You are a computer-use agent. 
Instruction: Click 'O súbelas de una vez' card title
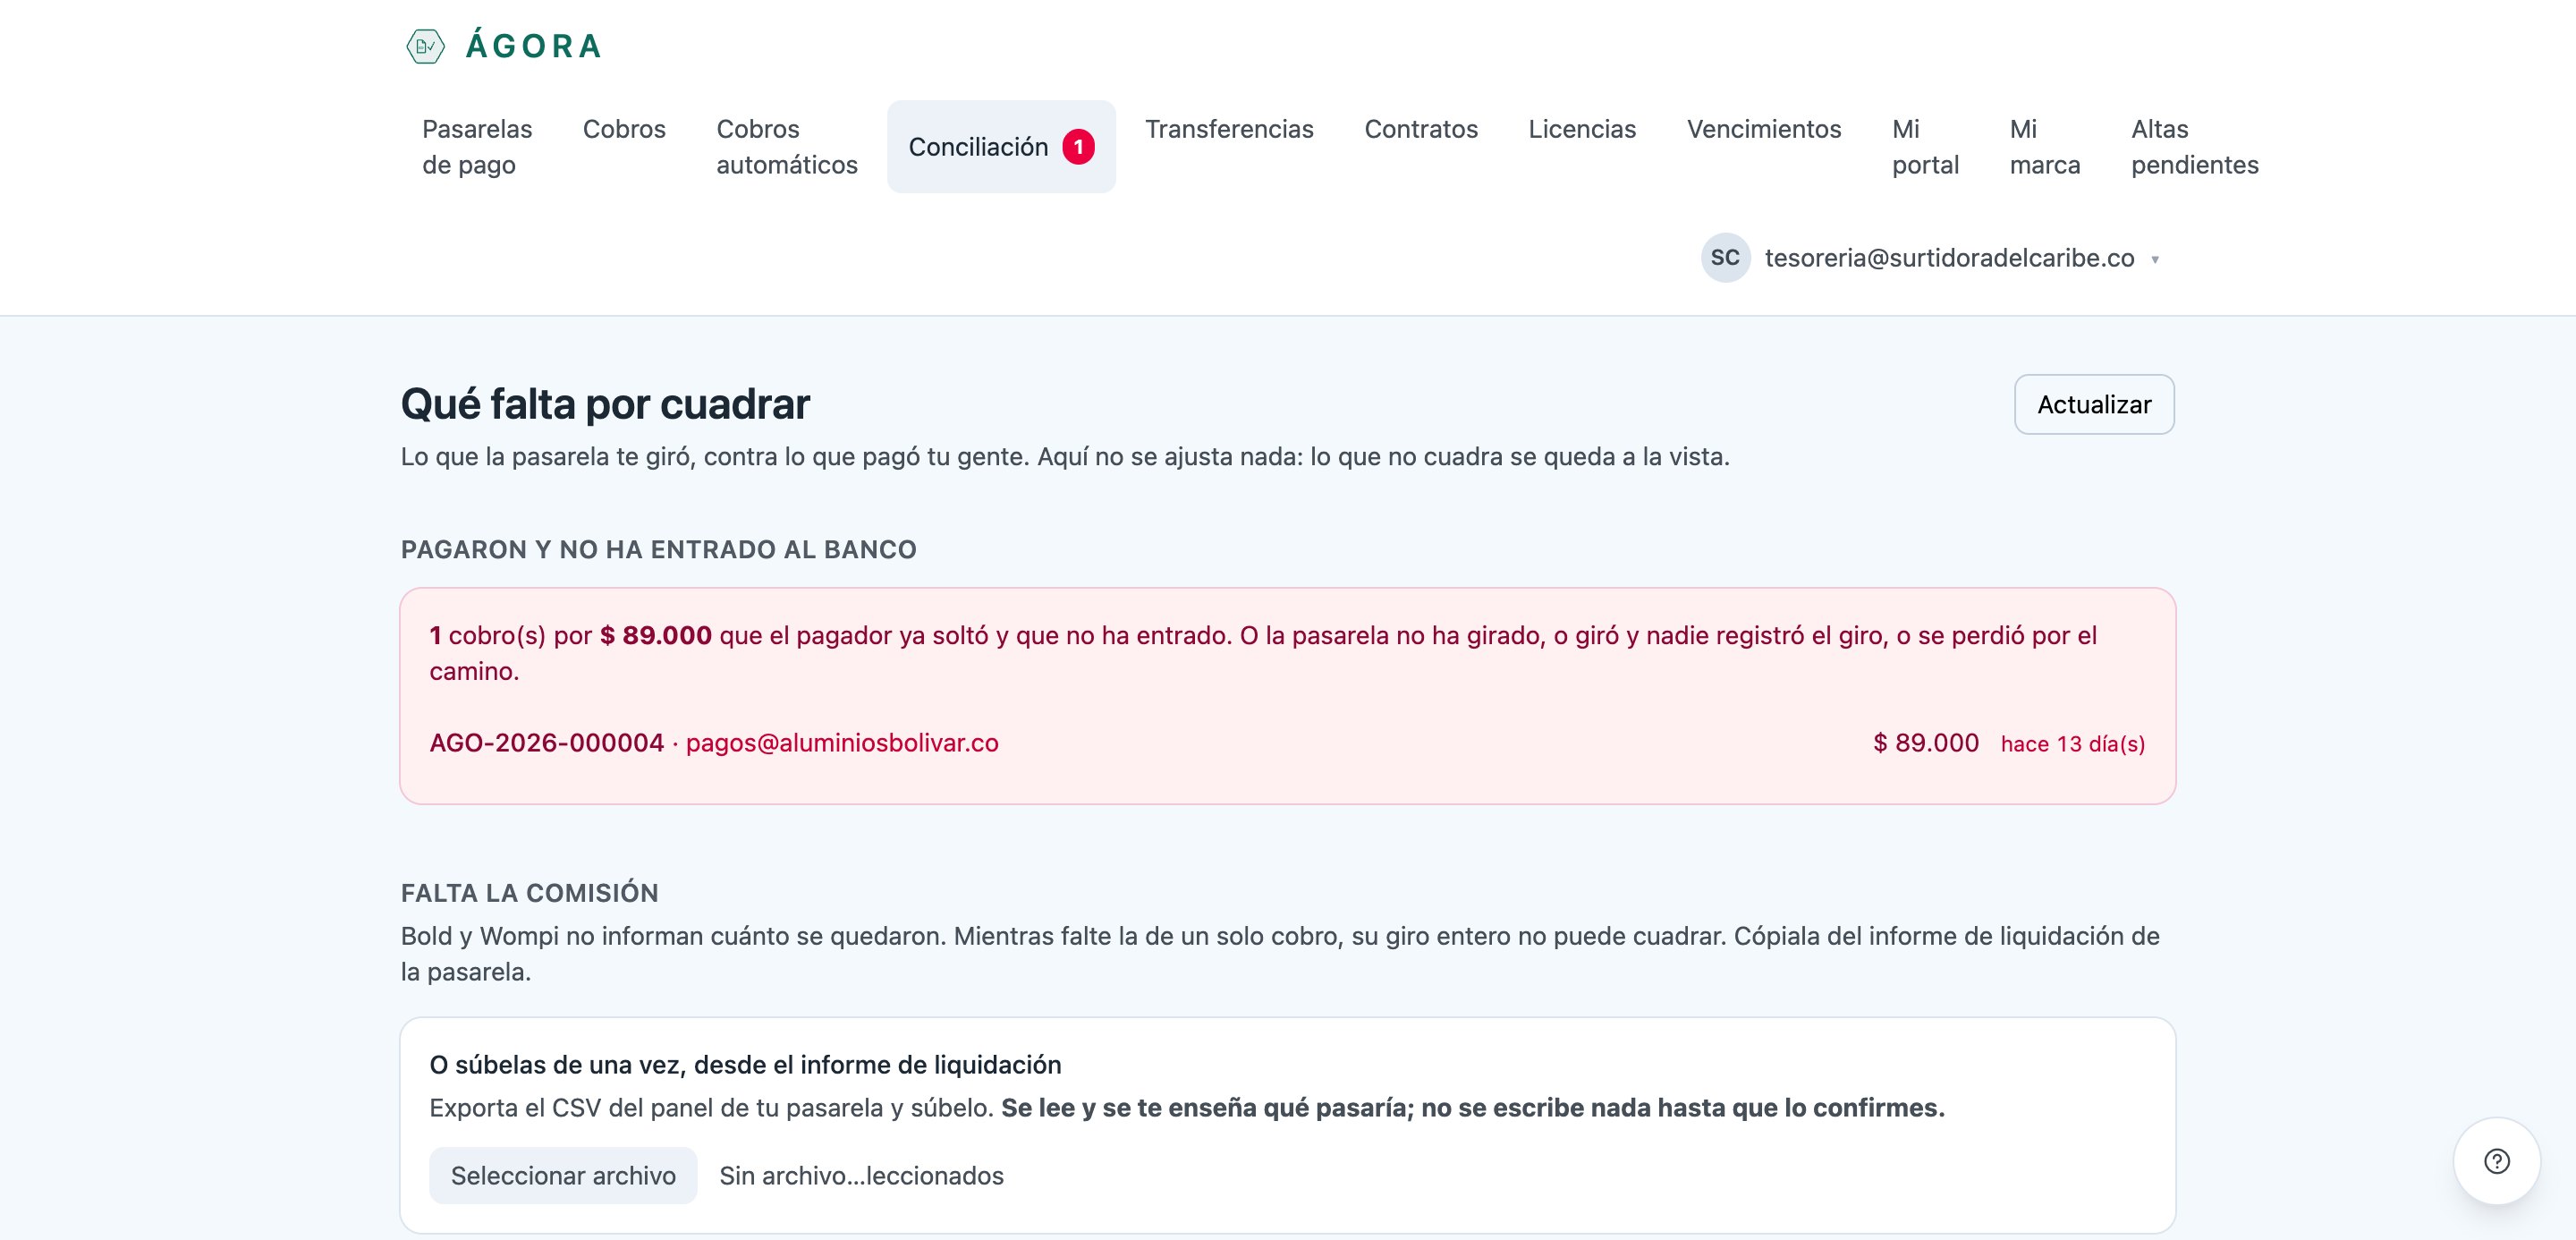click(745, 1065)
